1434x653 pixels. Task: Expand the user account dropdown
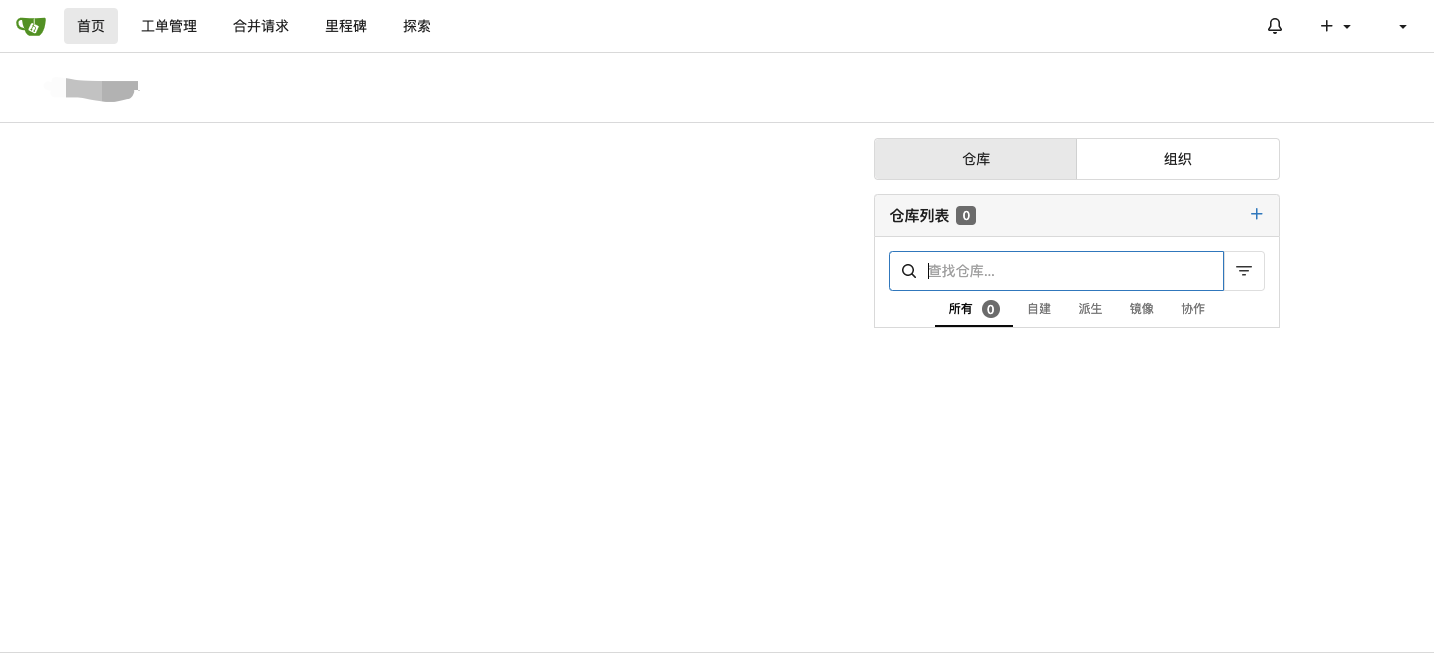coord(1403,26)
